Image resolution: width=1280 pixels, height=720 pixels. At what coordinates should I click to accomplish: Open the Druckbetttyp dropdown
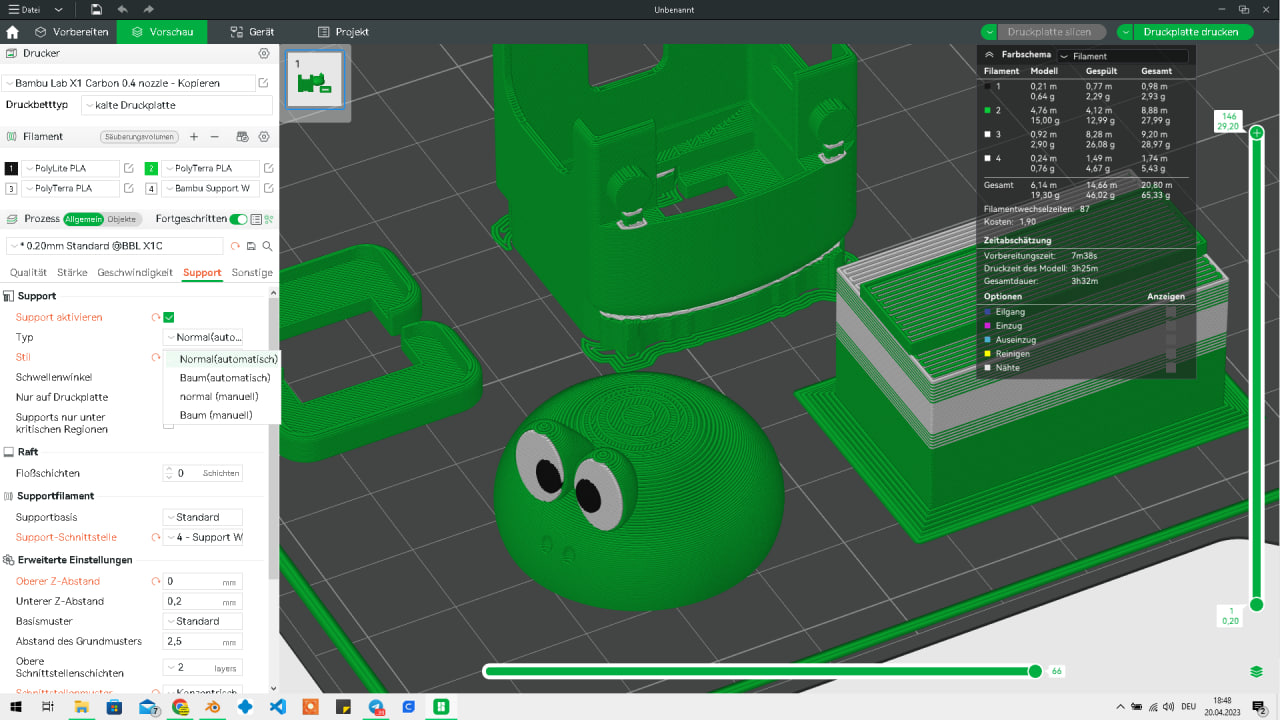click(x=177, y=105)
